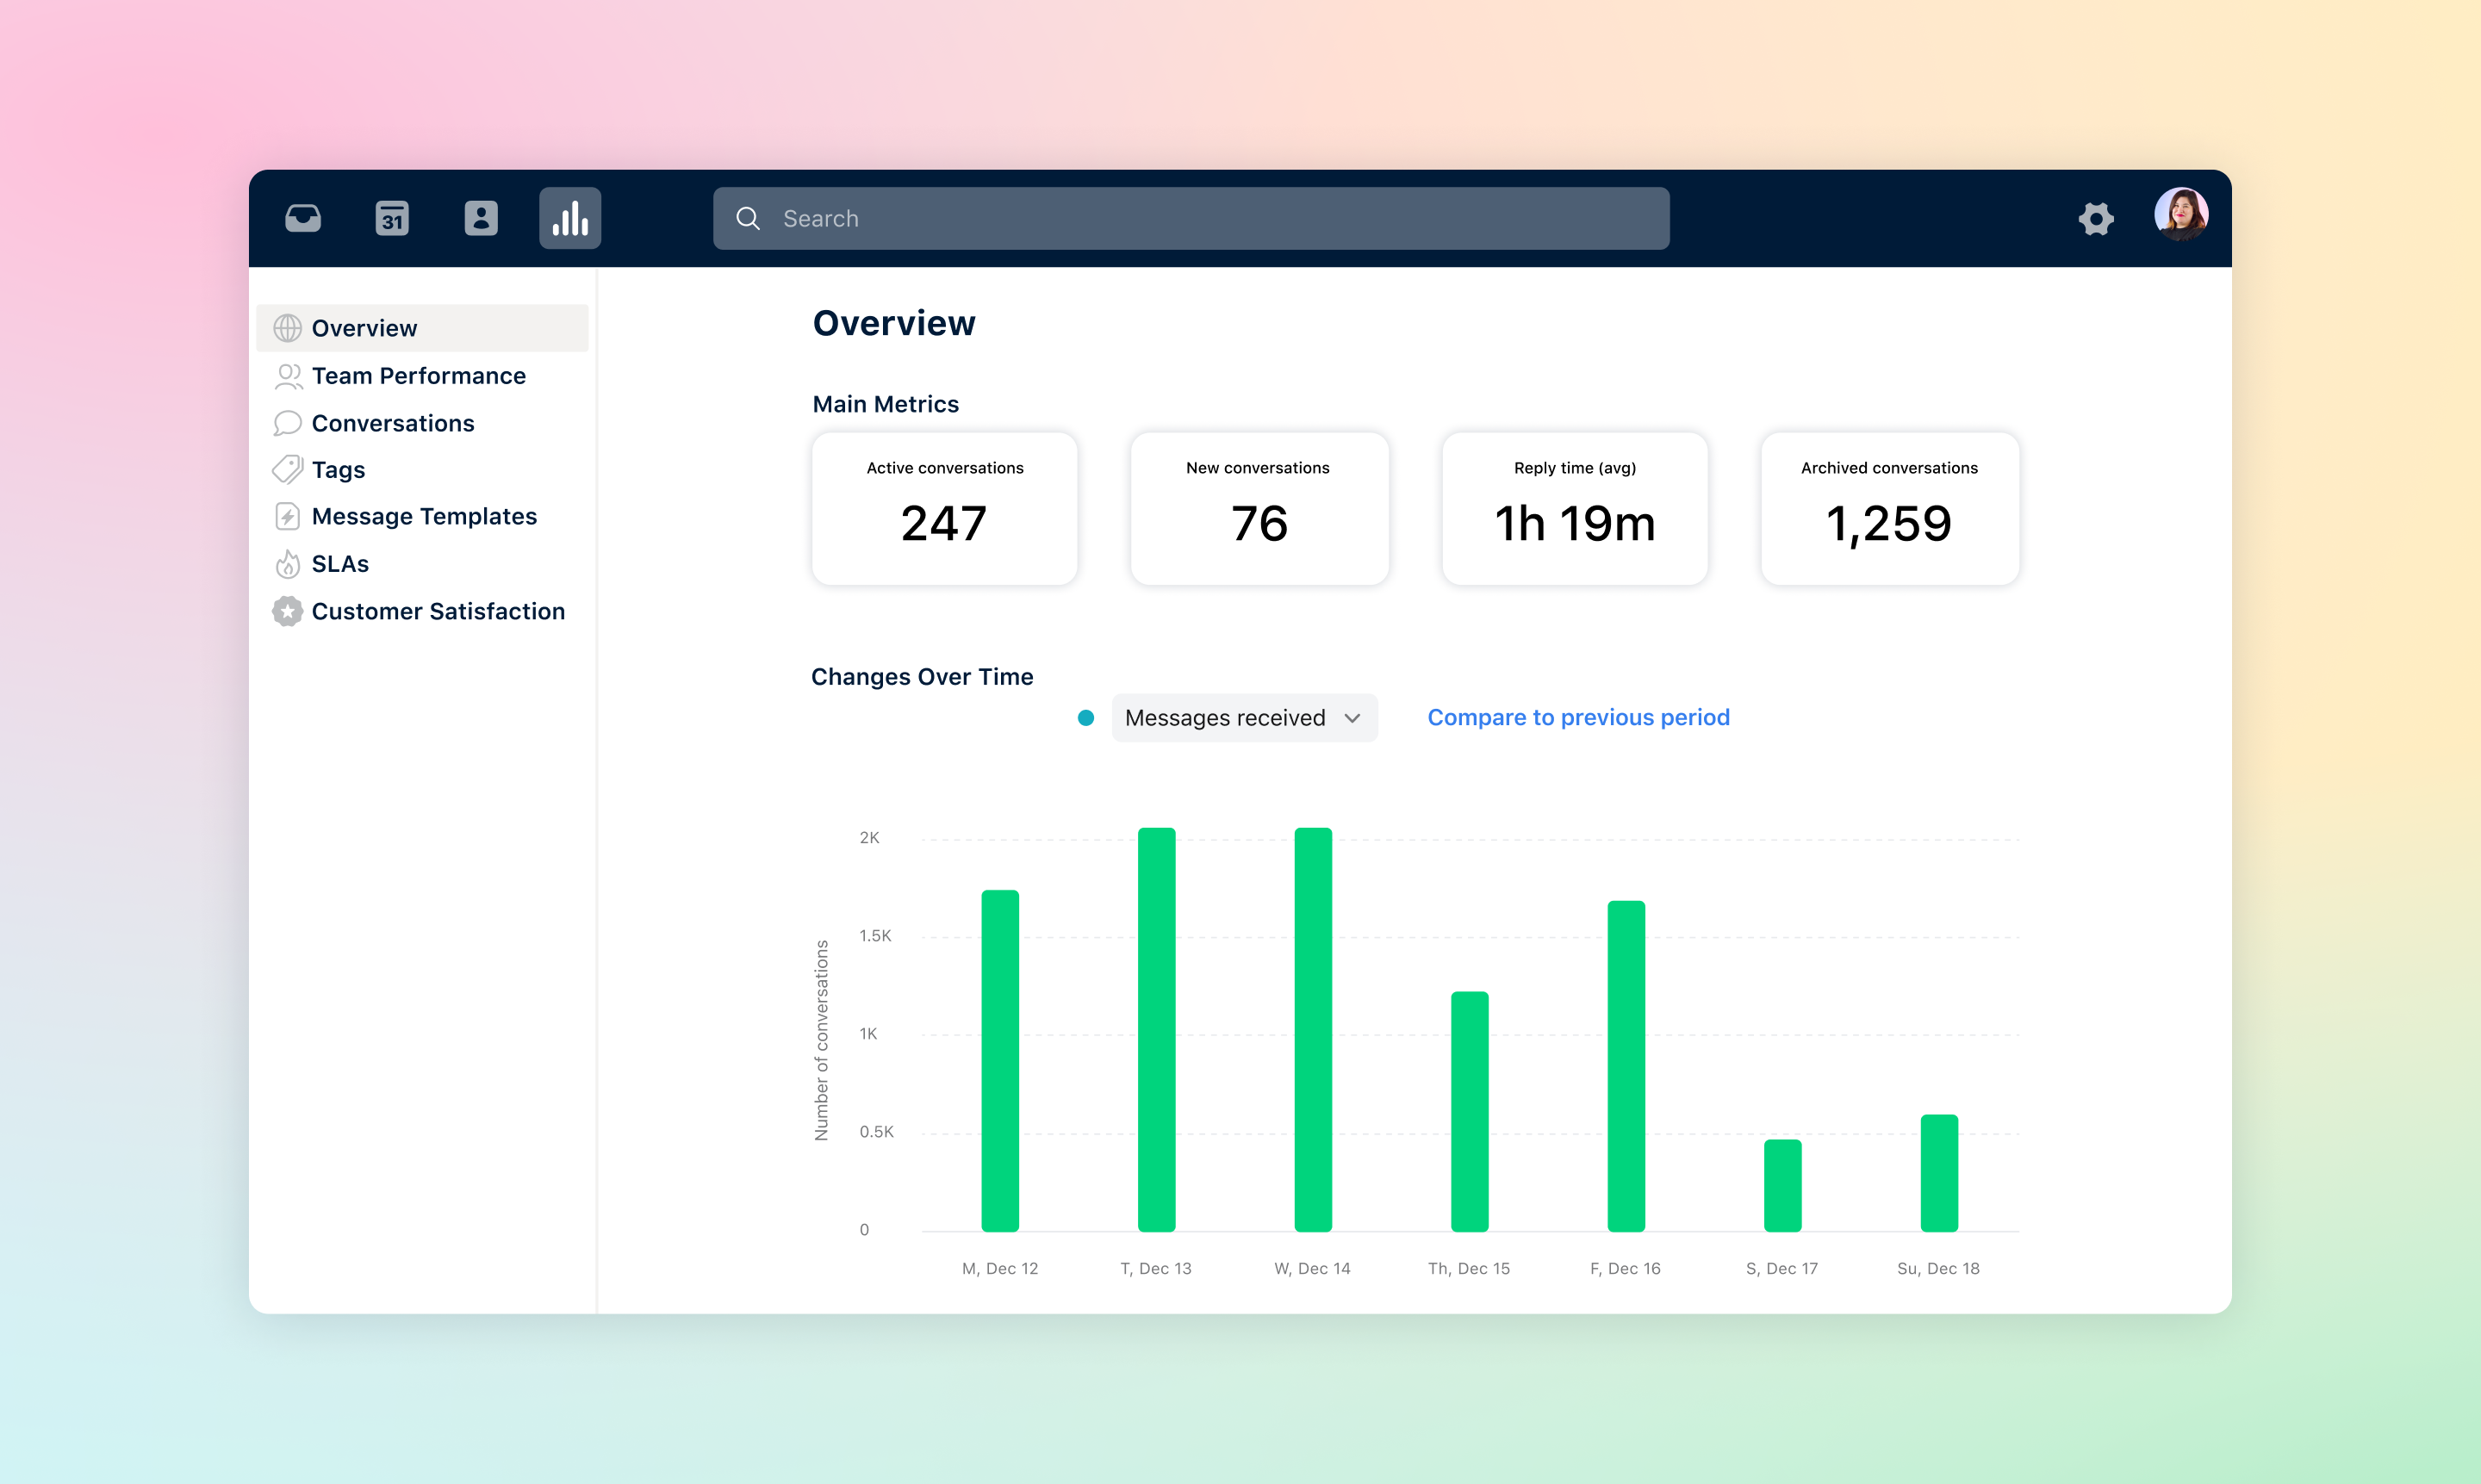The image size is (2481, 1484).
Task: Click Compare to previous period link
Action: click(x=1578, y=717)
